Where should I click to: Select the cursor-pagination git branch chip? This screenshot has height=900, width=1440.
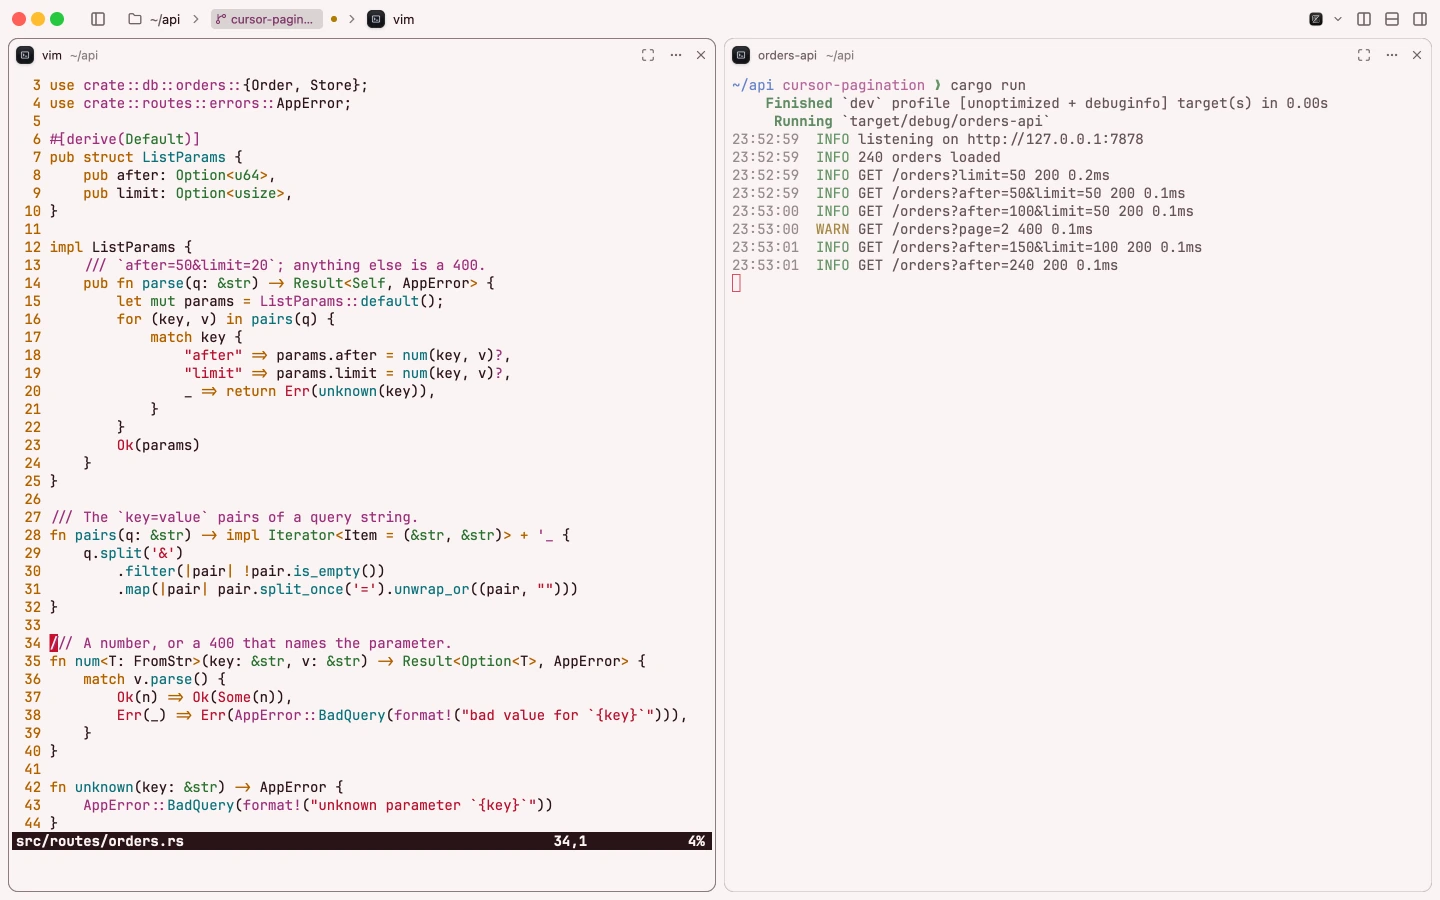[266, 19]
